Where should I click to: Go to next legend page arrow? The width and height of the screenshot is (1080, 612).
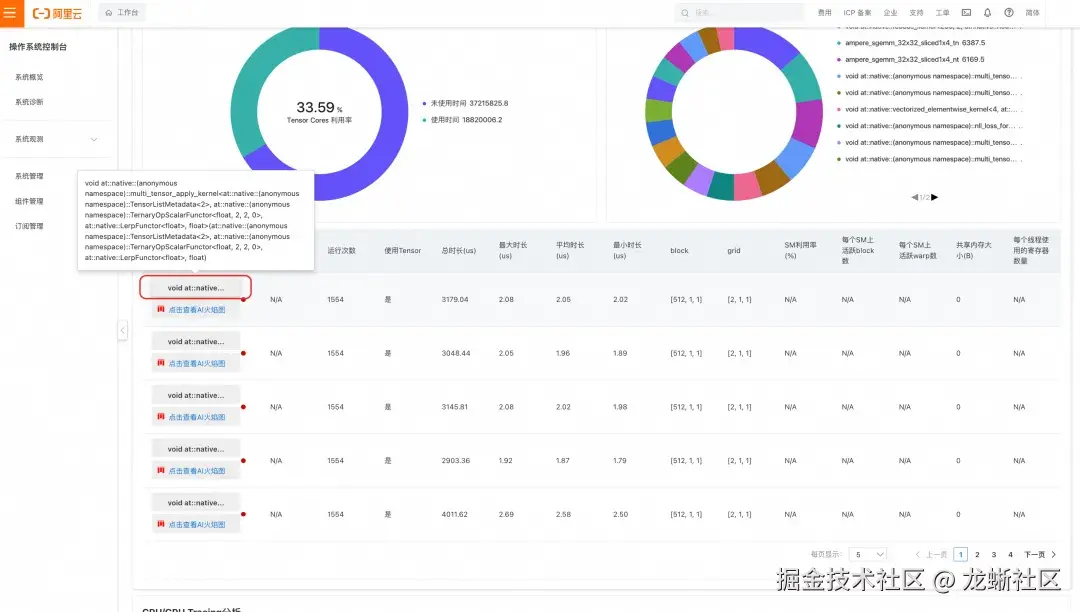[x=935, y=197]
